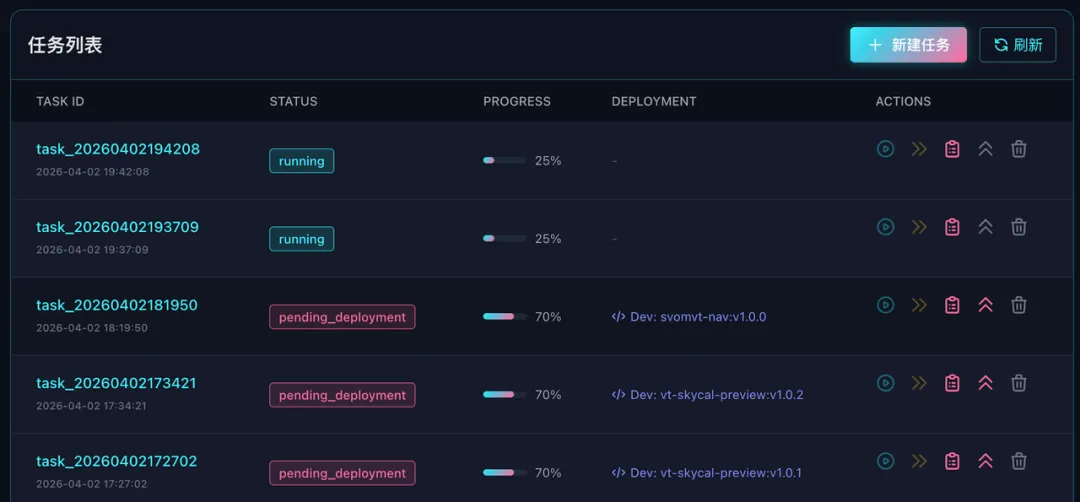
Task: Click double-chevron skip icon for task_20260402172702
Action: click(919, 461)
